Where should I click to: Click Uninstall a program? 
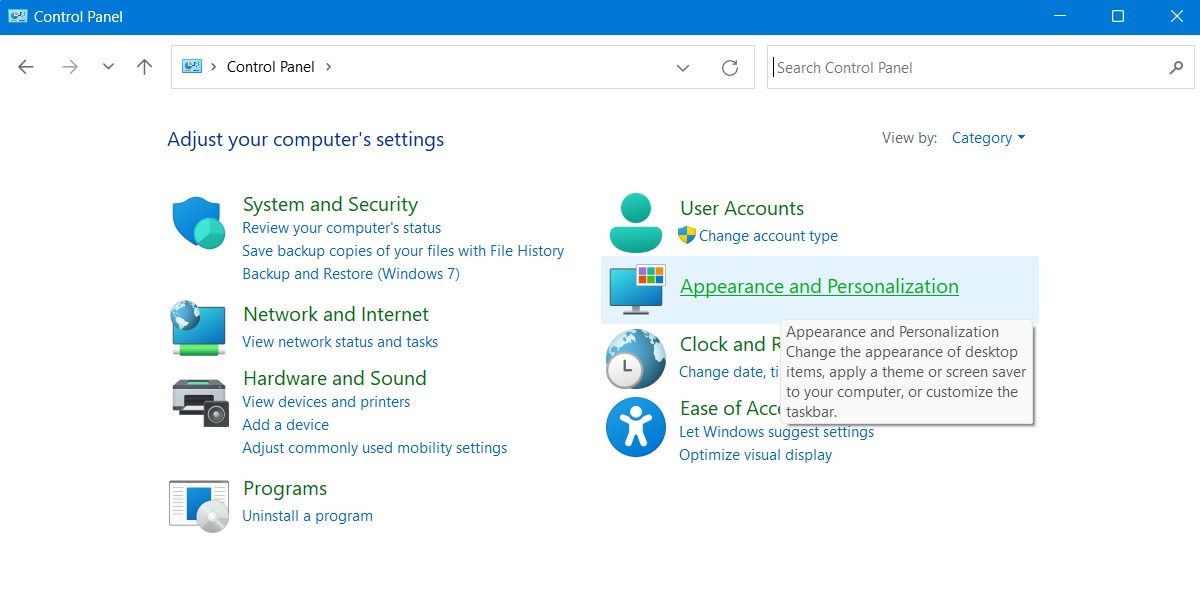pos(307,516)
